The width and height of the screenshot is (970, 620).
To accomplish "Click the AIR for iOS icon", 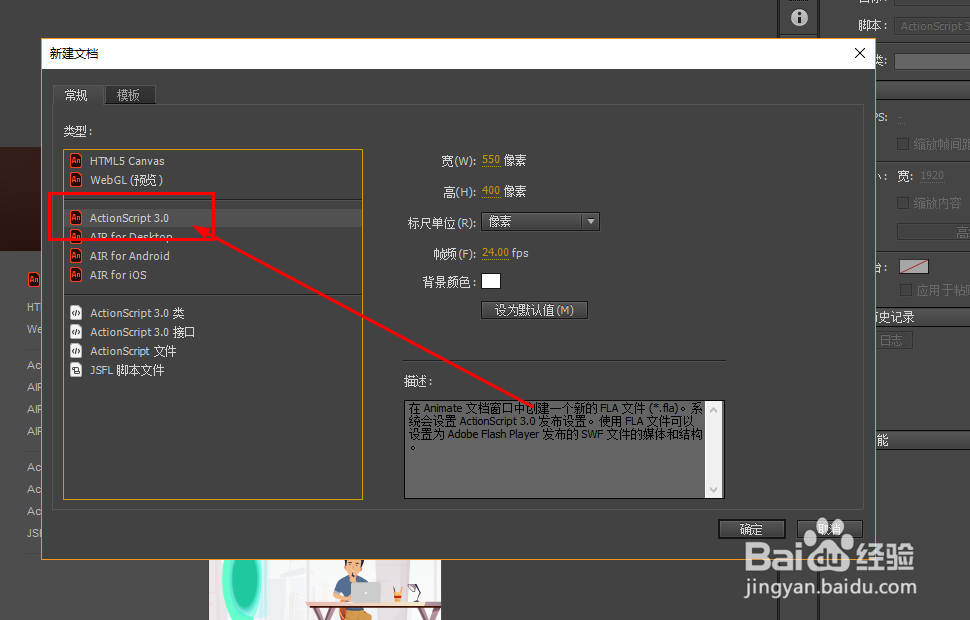I will pos(76,275).
